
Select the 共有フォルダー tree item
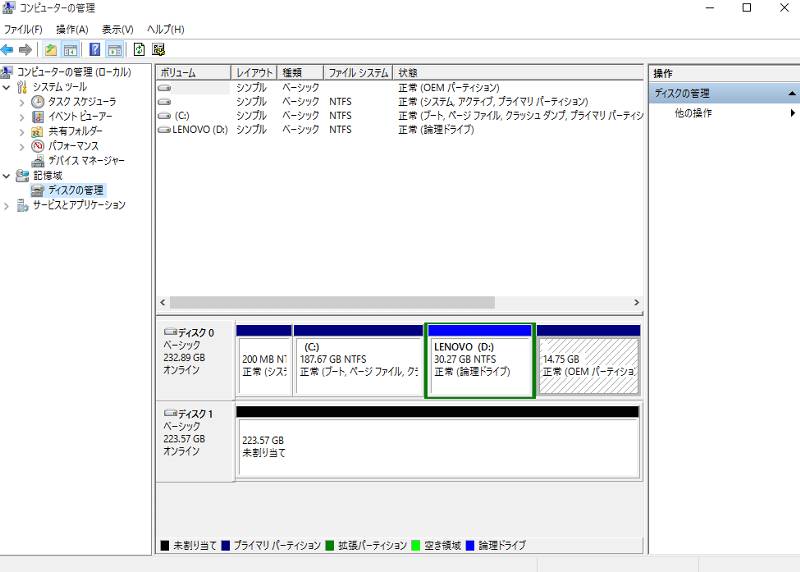(75, 131)
